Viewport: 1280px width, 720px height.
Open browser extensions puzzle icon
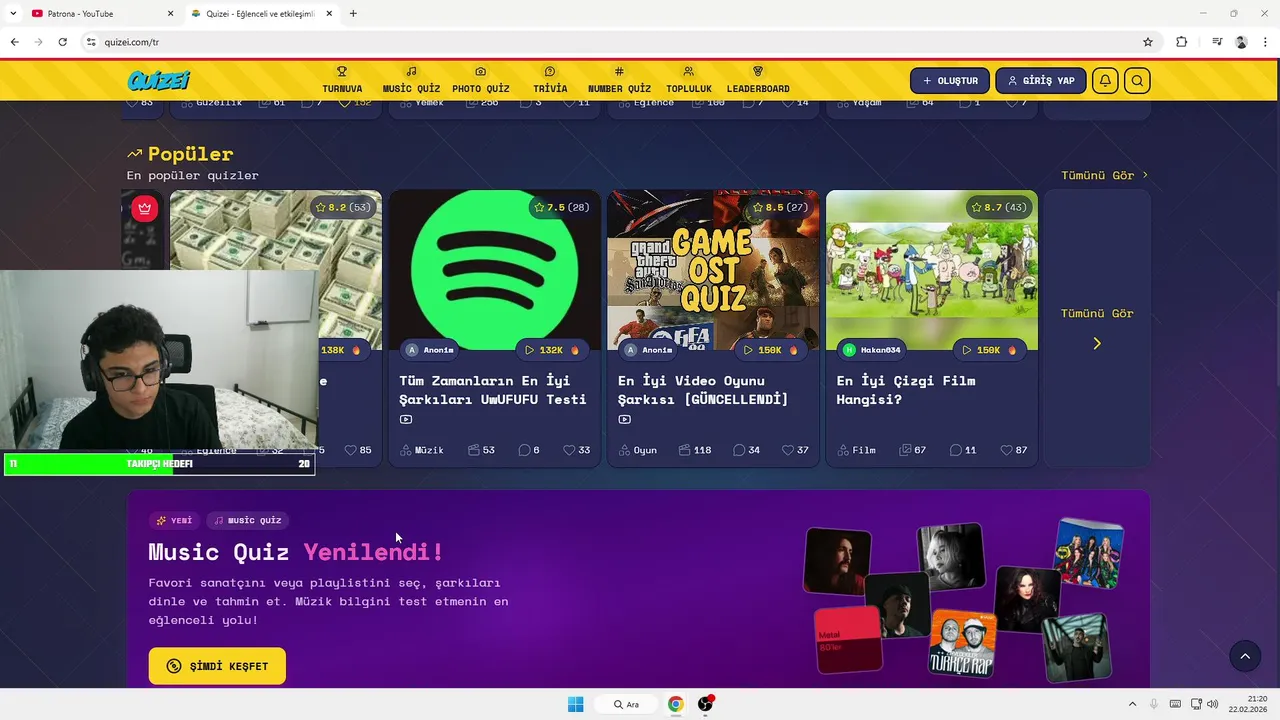coord(1181,42)
